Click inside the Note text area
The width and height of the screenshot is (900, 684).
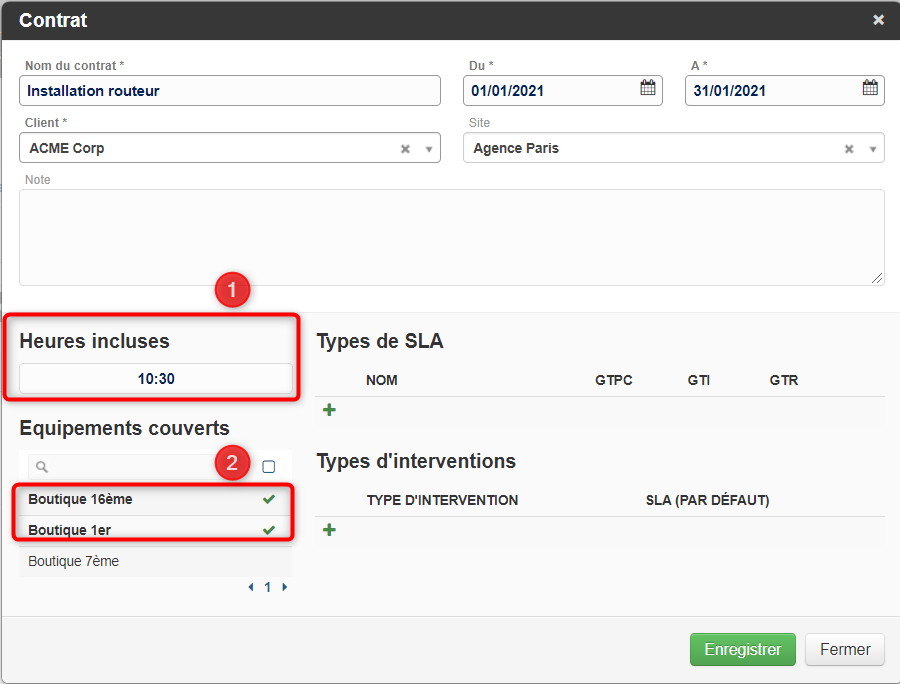click(452, 238)
